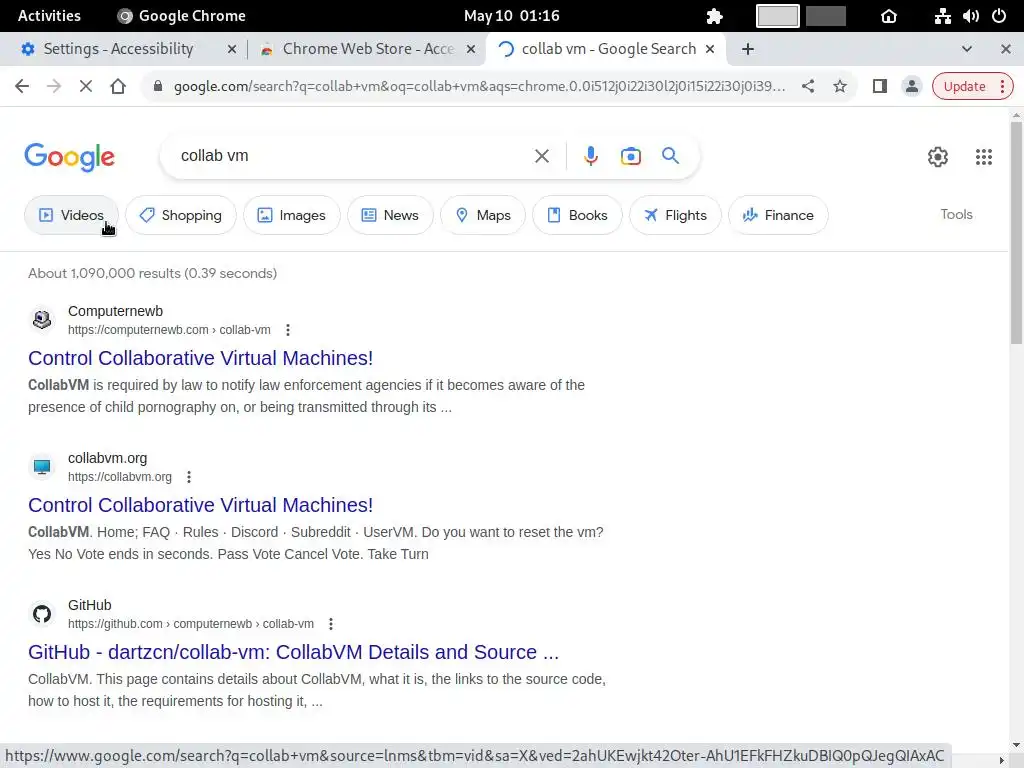1024x768 pixels.
Task: Open the collabvm.org Control Collaborative Virtual Machines link
Action: click(x=200, y=505)
